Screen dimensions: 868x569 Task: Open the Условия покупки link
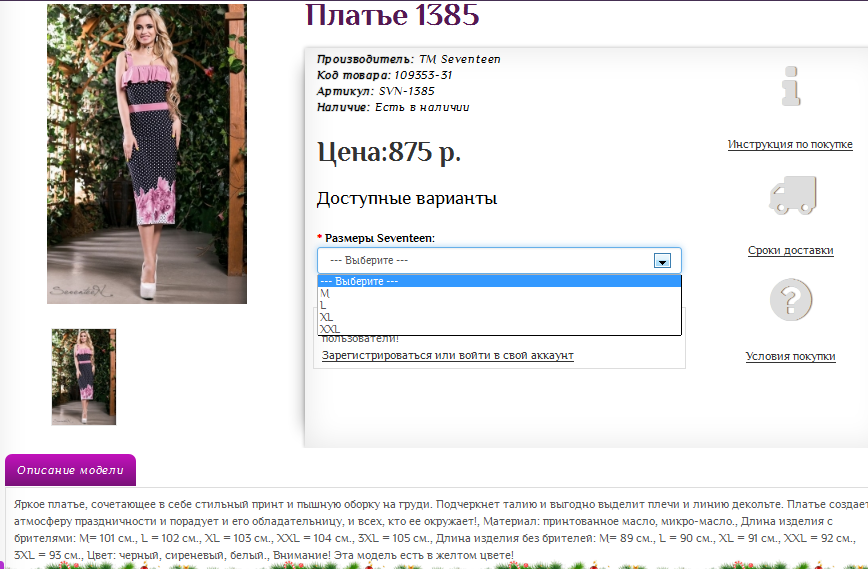(x=790, y=357)
